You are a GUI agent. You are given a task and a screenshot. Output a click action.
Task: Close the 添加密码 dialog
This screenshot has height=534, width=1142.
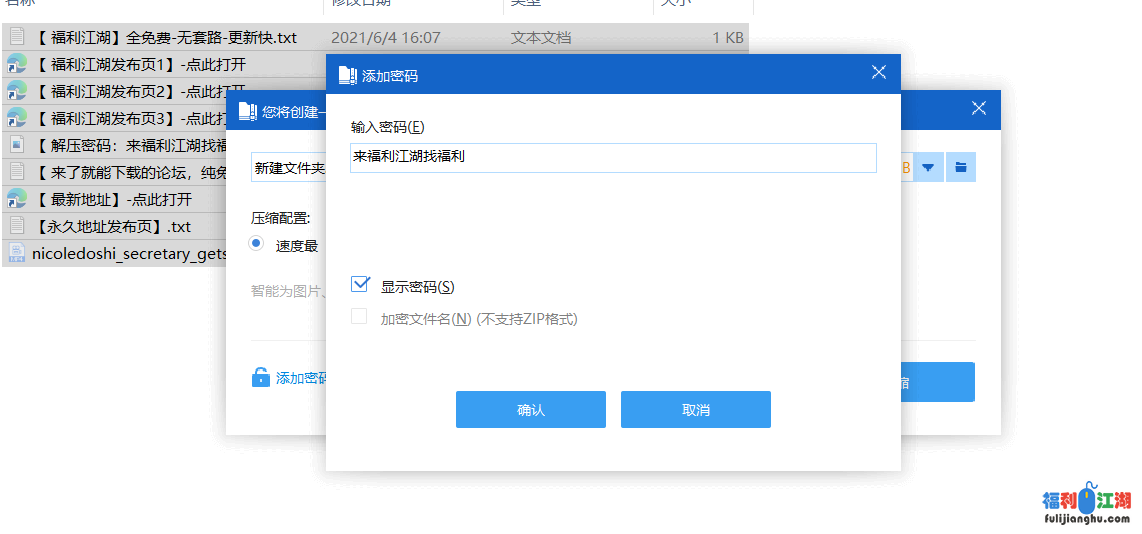click(878, 72)
